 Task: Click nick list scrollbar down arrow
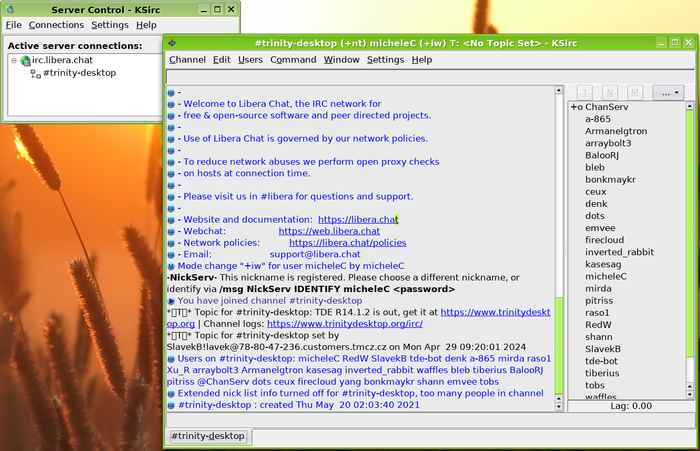pyautogui.click(x=690, y=394)
